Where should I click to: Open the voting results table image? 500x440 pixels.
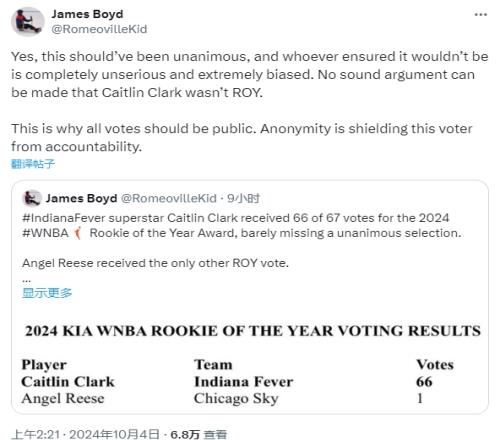click(x=251, y=363)
